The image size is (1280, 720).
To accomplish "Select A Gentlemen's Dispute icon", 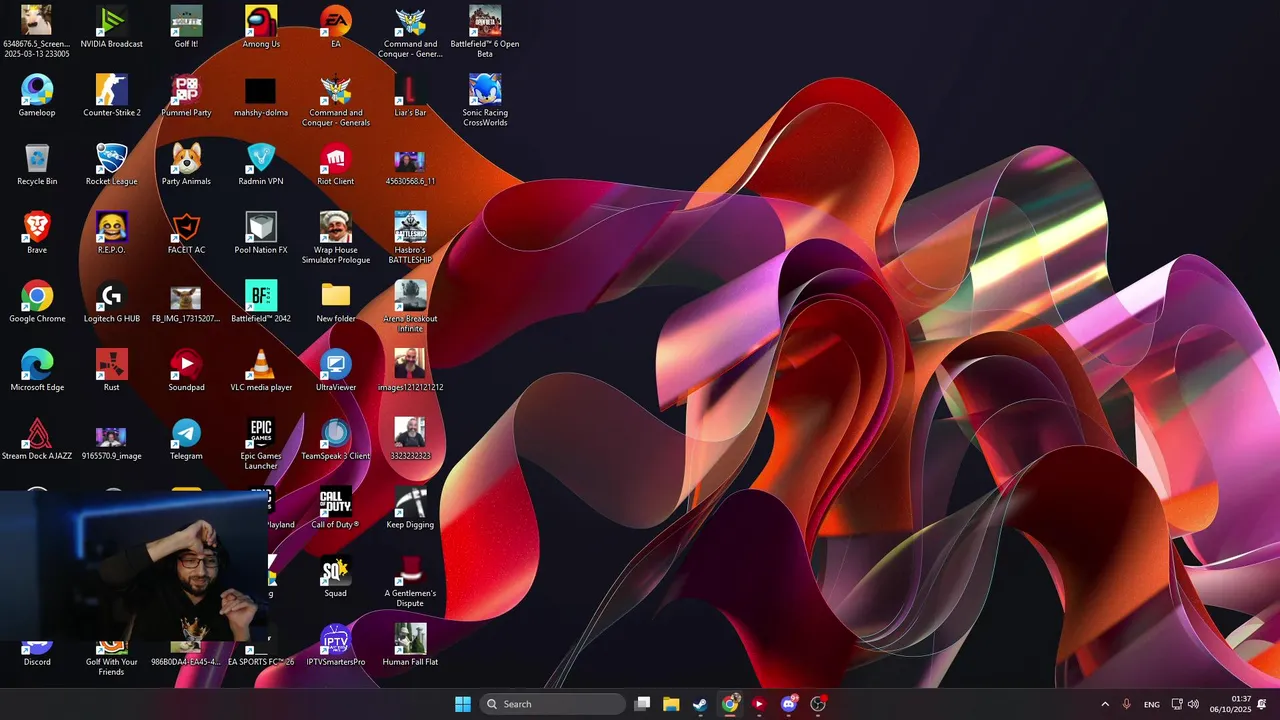I will 410,582.
